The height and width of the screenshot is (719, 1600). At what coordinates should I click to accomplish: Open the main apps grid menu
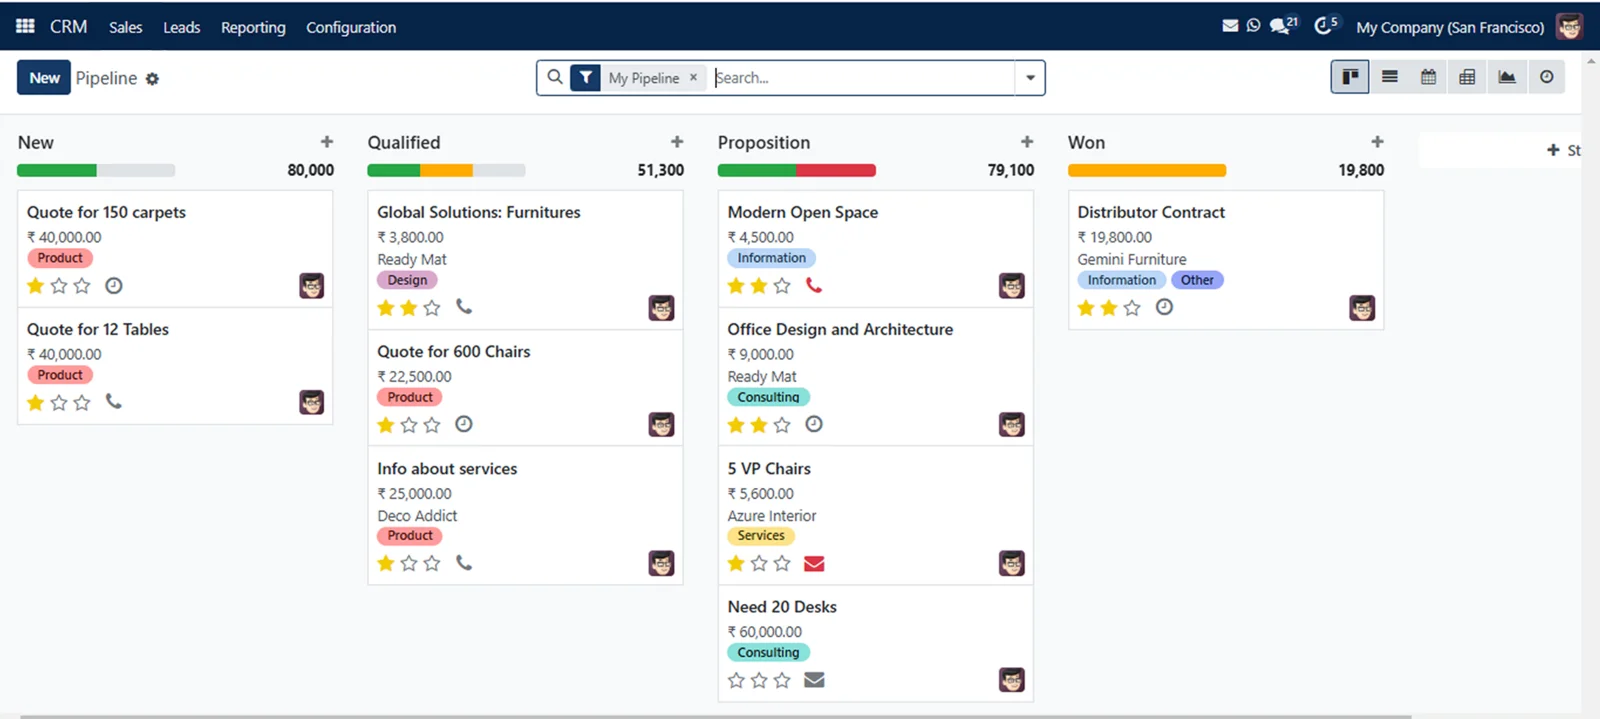click(x=25, y=27)
